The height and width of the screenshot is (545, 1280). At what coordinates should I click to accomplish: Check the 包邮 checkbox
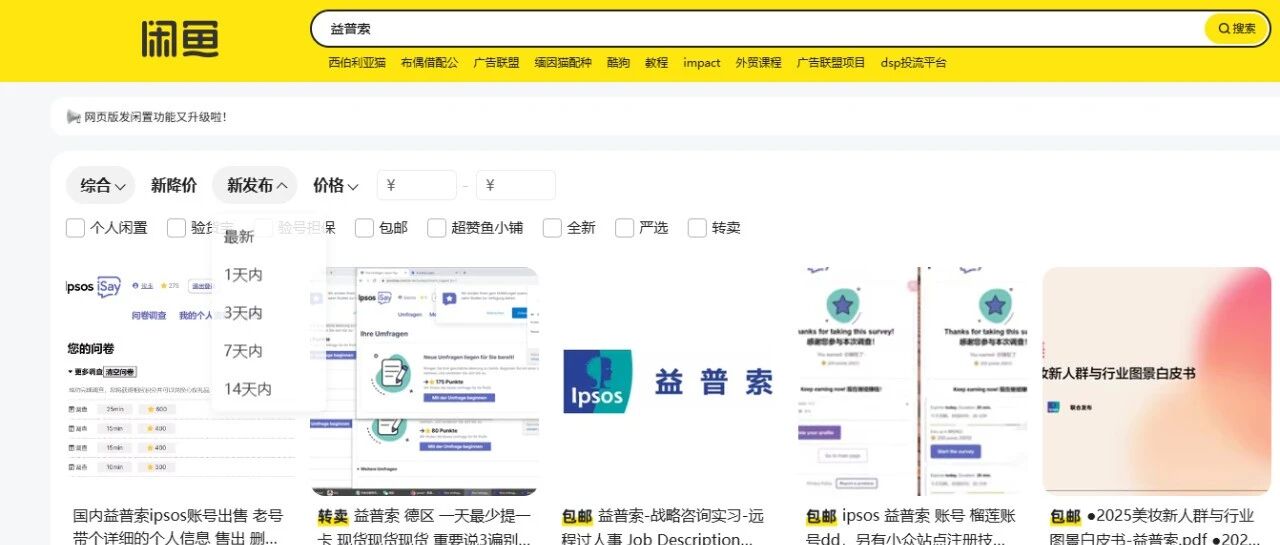click(364, 228)
